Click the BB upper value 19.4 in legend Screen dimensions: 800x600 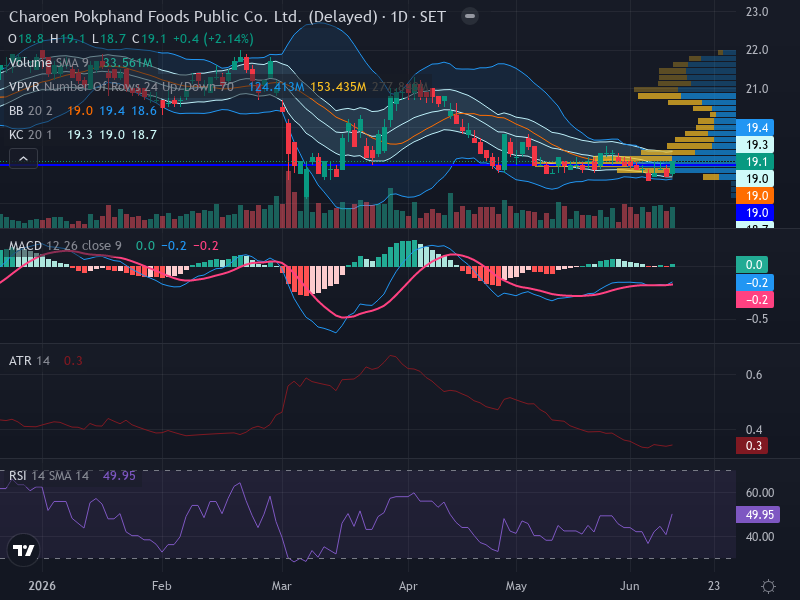tap(112, 111)
